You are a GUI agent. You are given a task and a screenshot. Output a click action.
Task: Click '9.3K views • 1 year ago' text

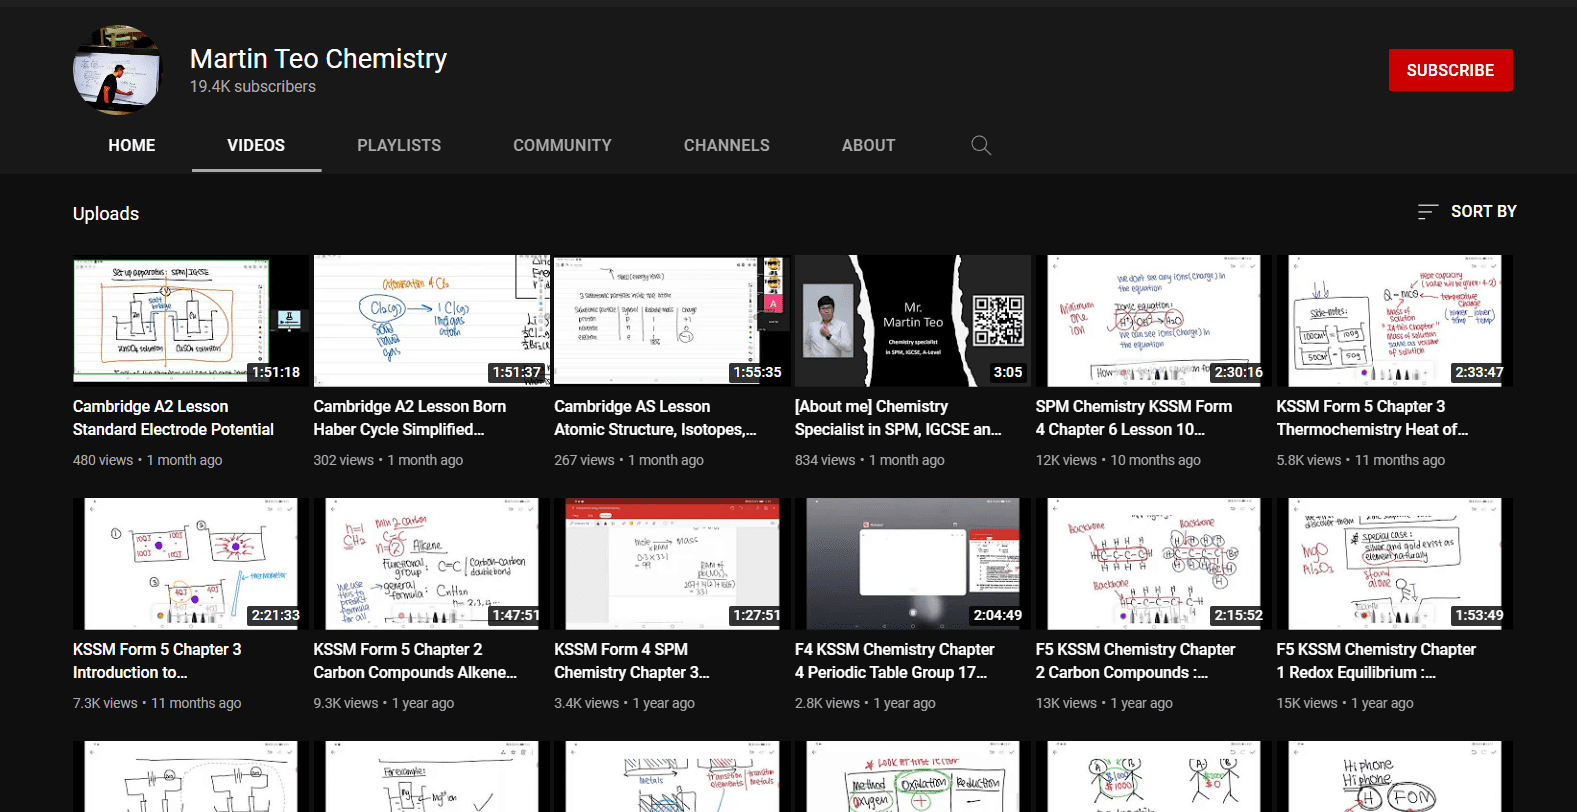click(x=384, y=703)
